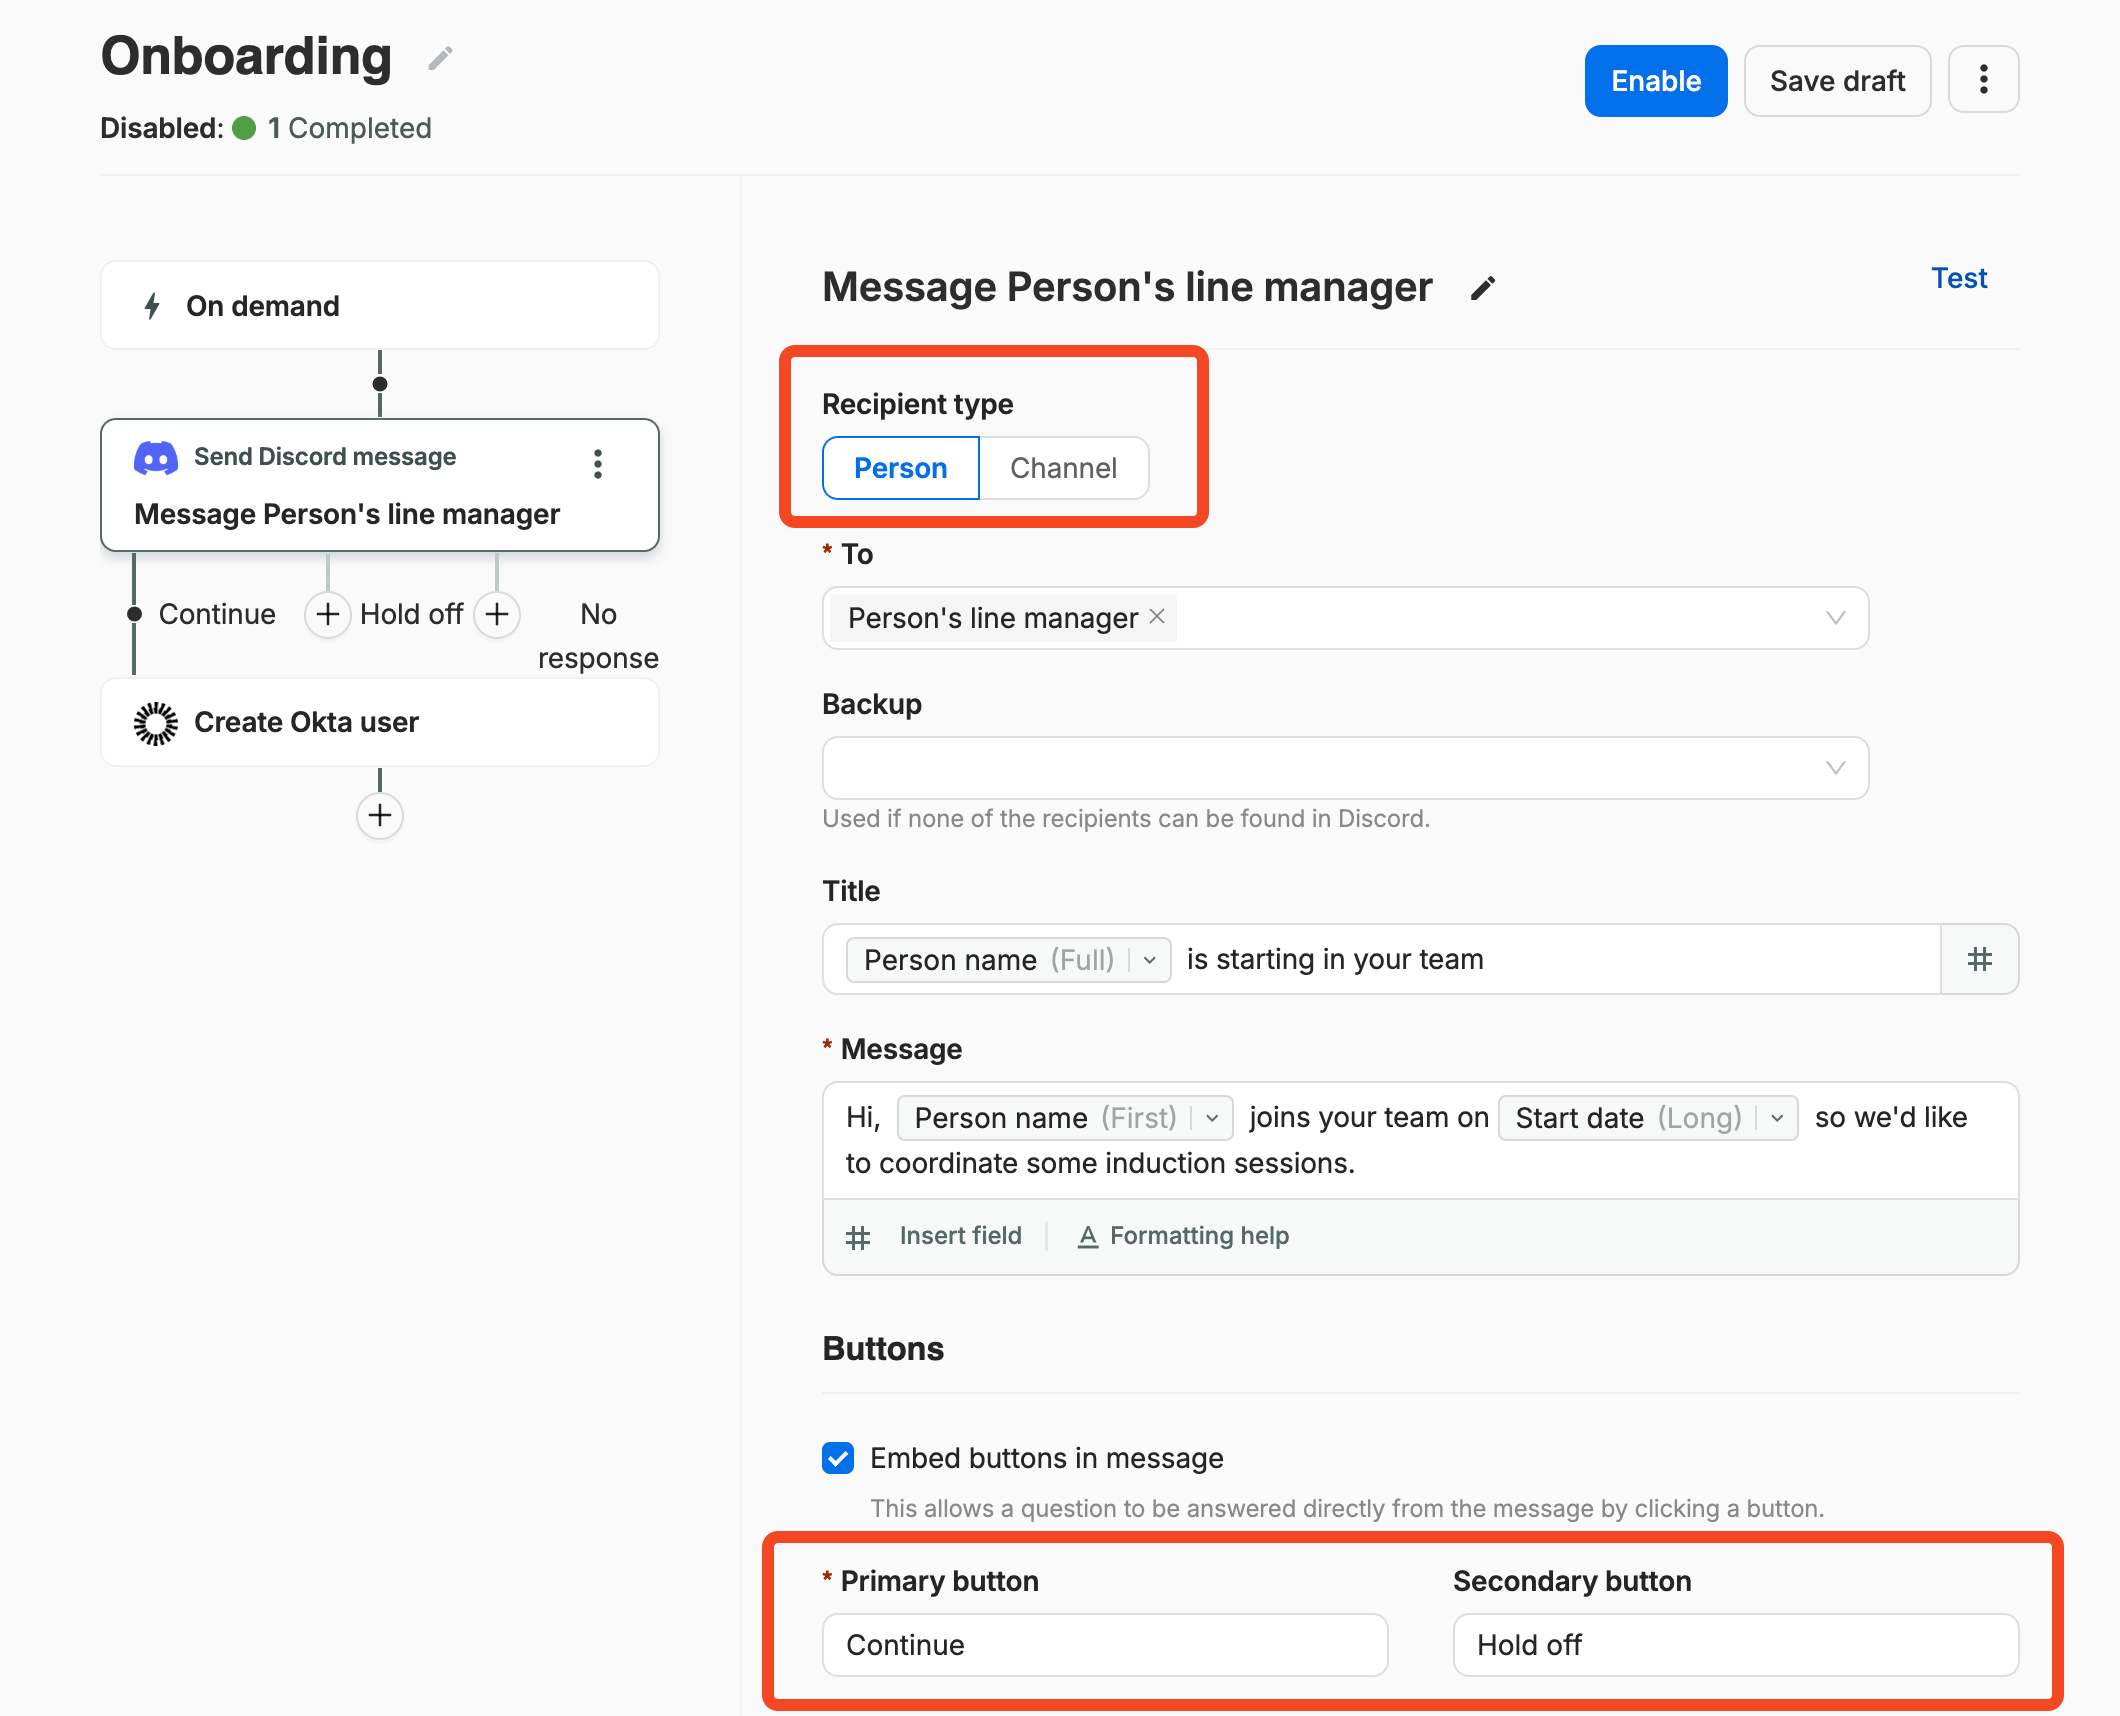Screen dimensions: 2120x1716
Task: Add step after Hold off branch
Action: 497,614
